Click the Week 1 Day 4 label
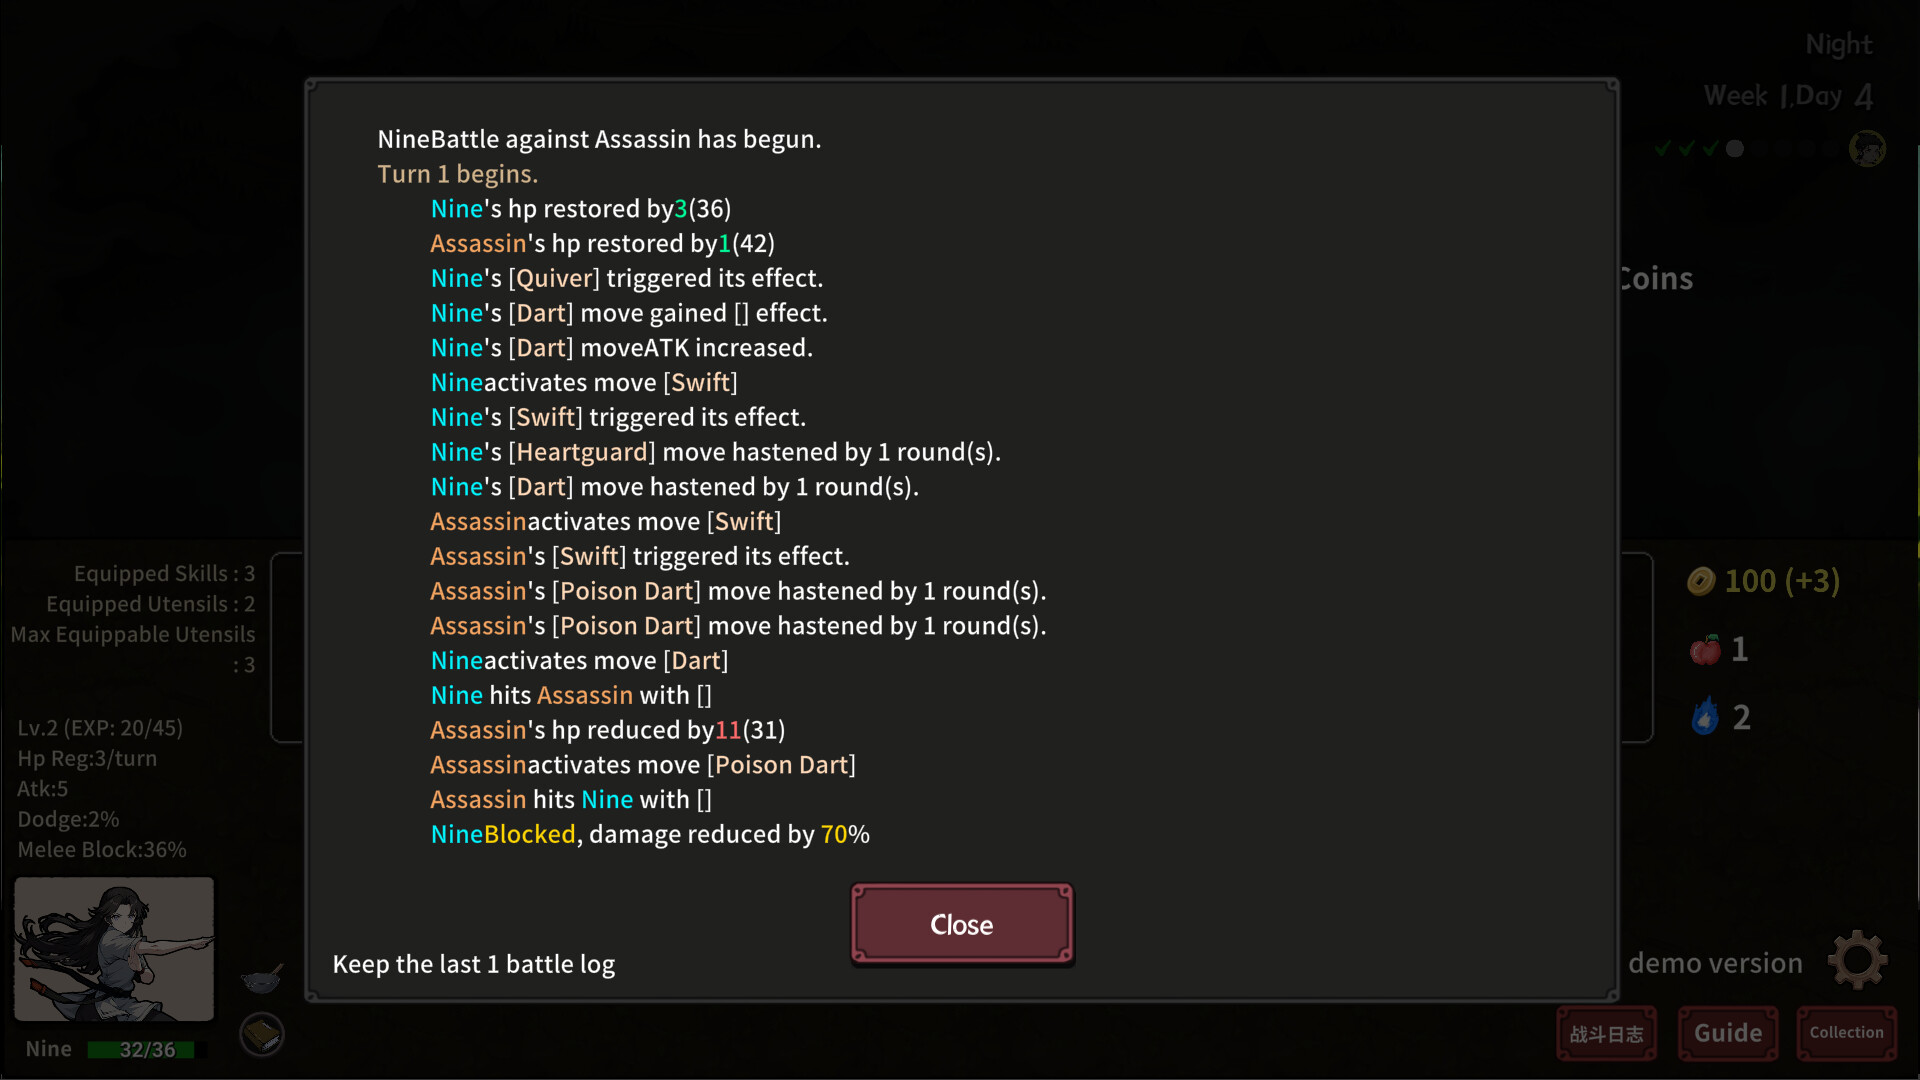Viewport: 1920px width, 1080px height. (1788, 96)
